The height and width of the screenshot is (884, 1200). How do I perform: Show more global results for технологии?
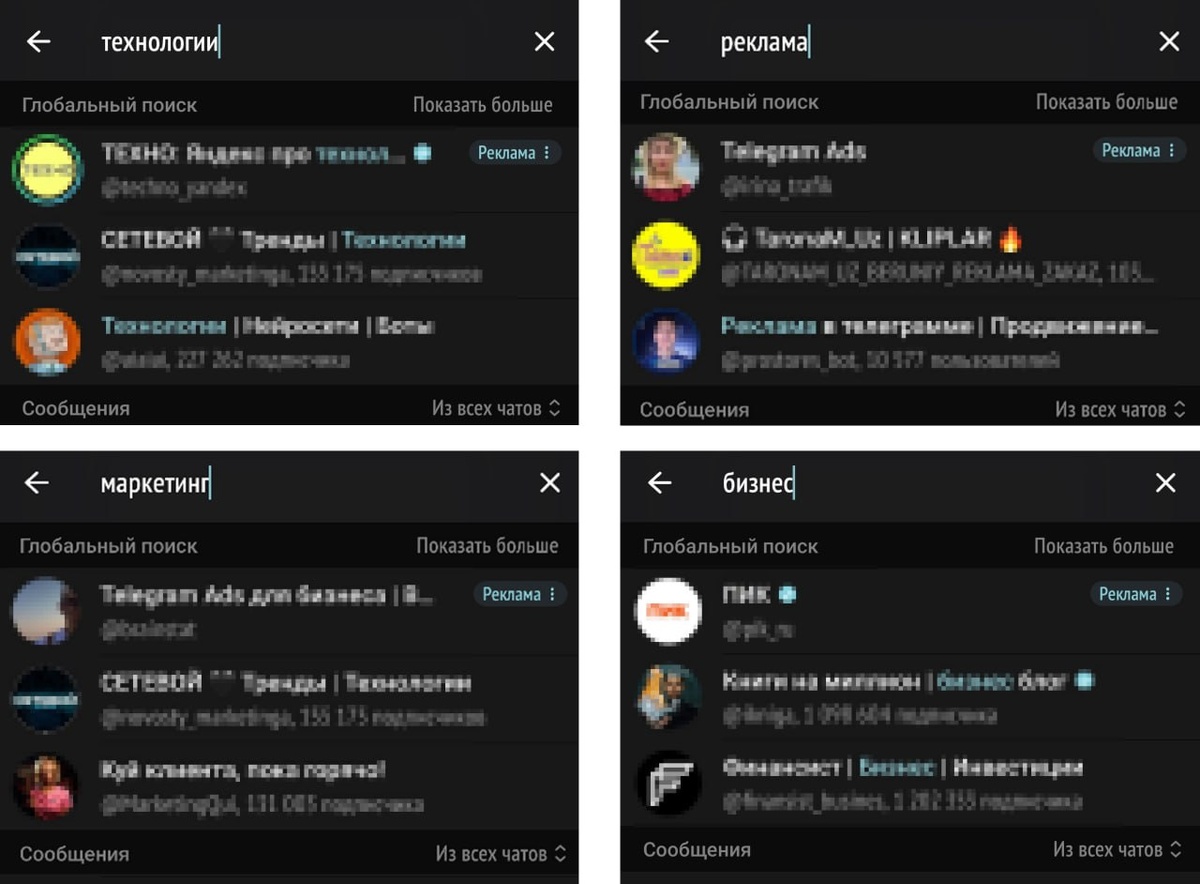483,105
